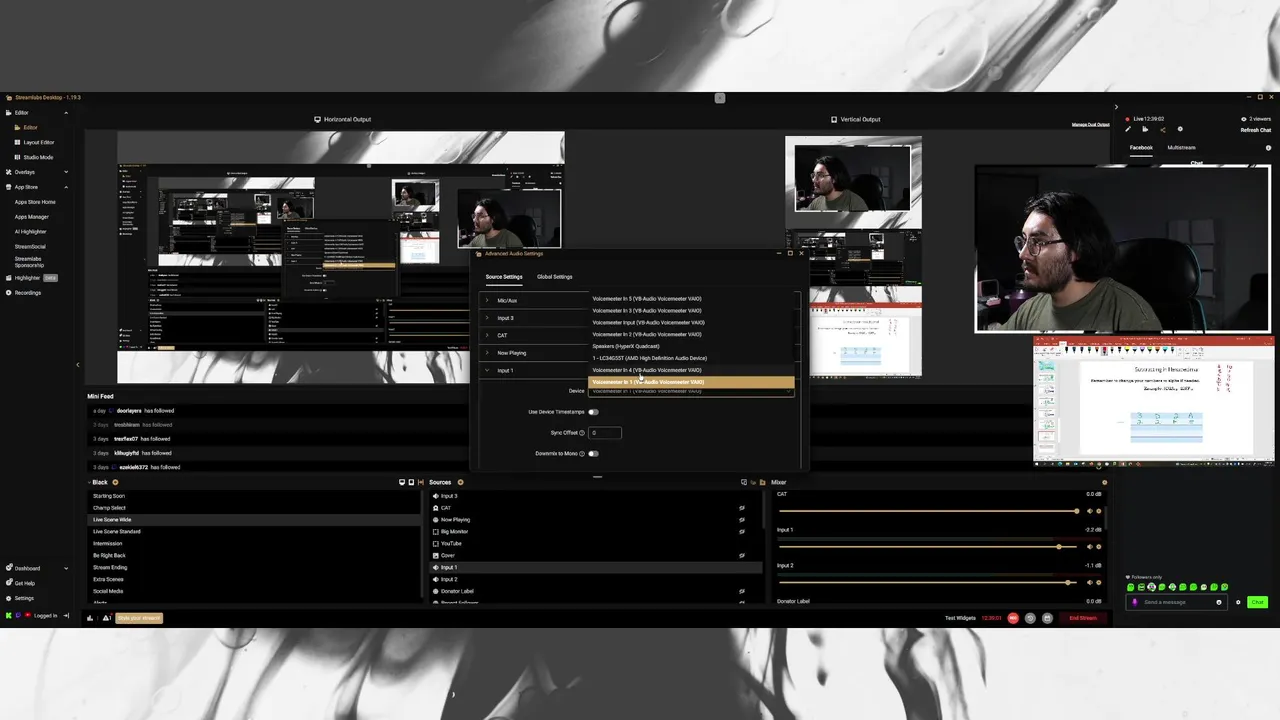This screenshot has width=1280, height=720.
Task: Click the End Stream button
Action: 1083,618
